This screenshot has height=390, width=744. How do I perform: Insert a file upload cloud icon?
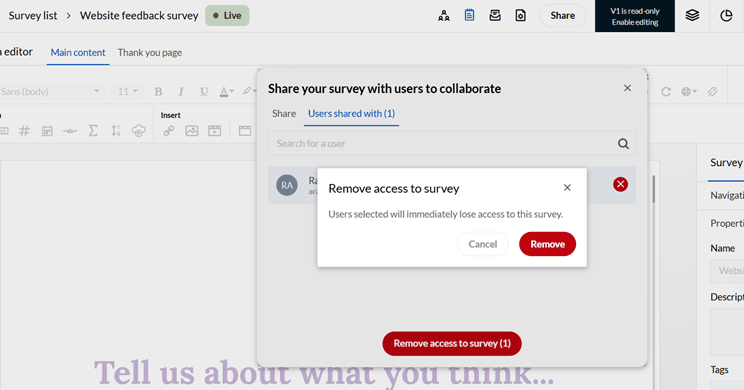[139, 131]
